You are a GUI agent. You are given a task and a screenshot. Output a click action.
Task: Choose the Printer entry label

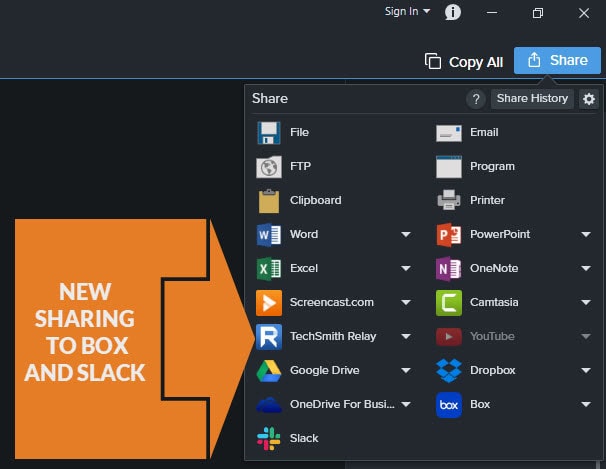(487, 201)
